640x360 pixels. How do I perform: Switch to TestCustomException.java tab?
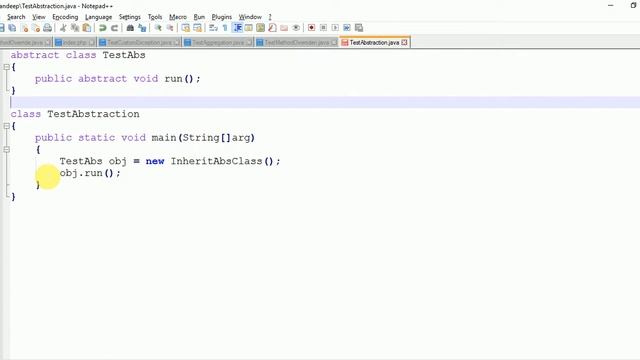point(139,42)
